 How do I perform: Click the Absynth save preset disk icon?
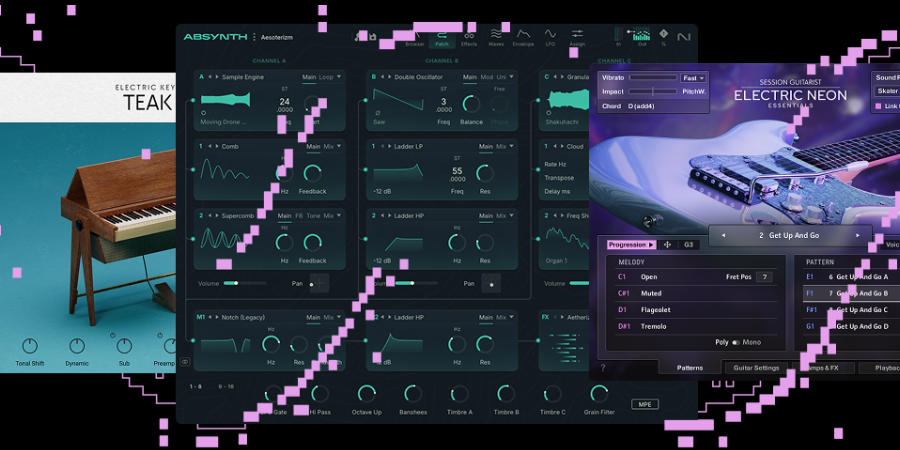373,37
